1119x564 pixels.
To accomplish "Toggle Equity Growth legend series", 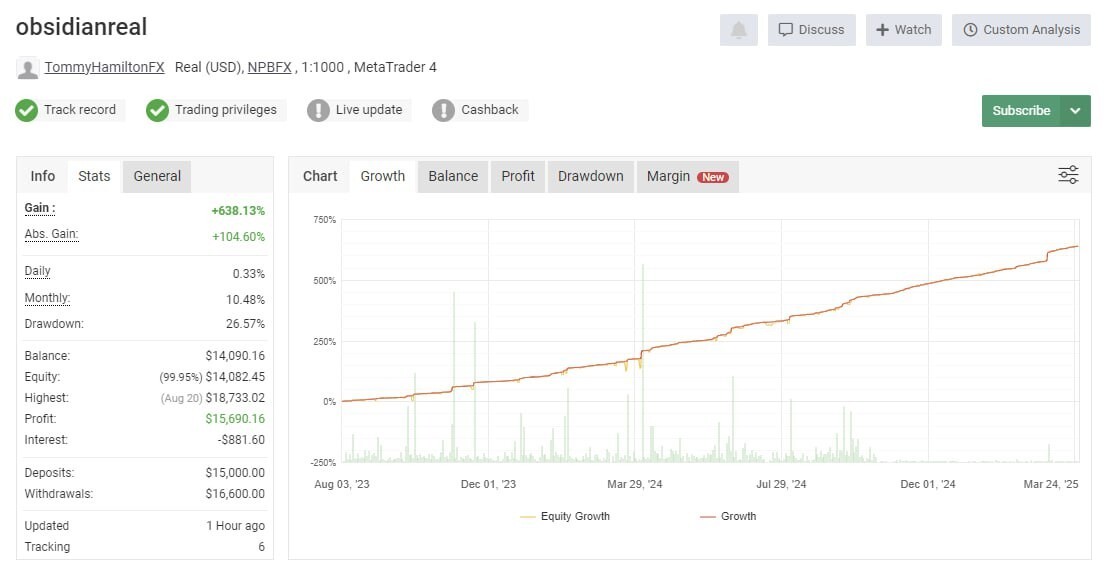I will tap(565, 516).
